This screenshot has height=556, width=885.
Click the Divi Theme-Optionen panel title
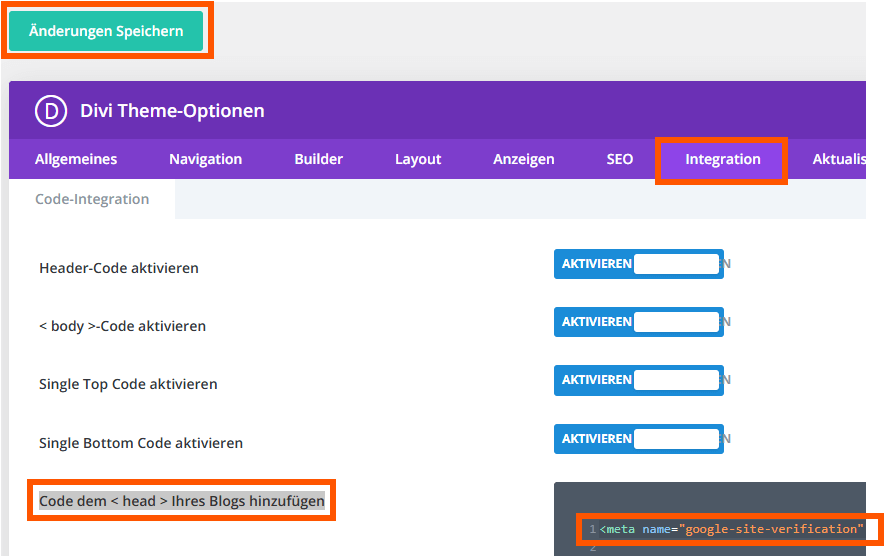click(x=172, y=110)
